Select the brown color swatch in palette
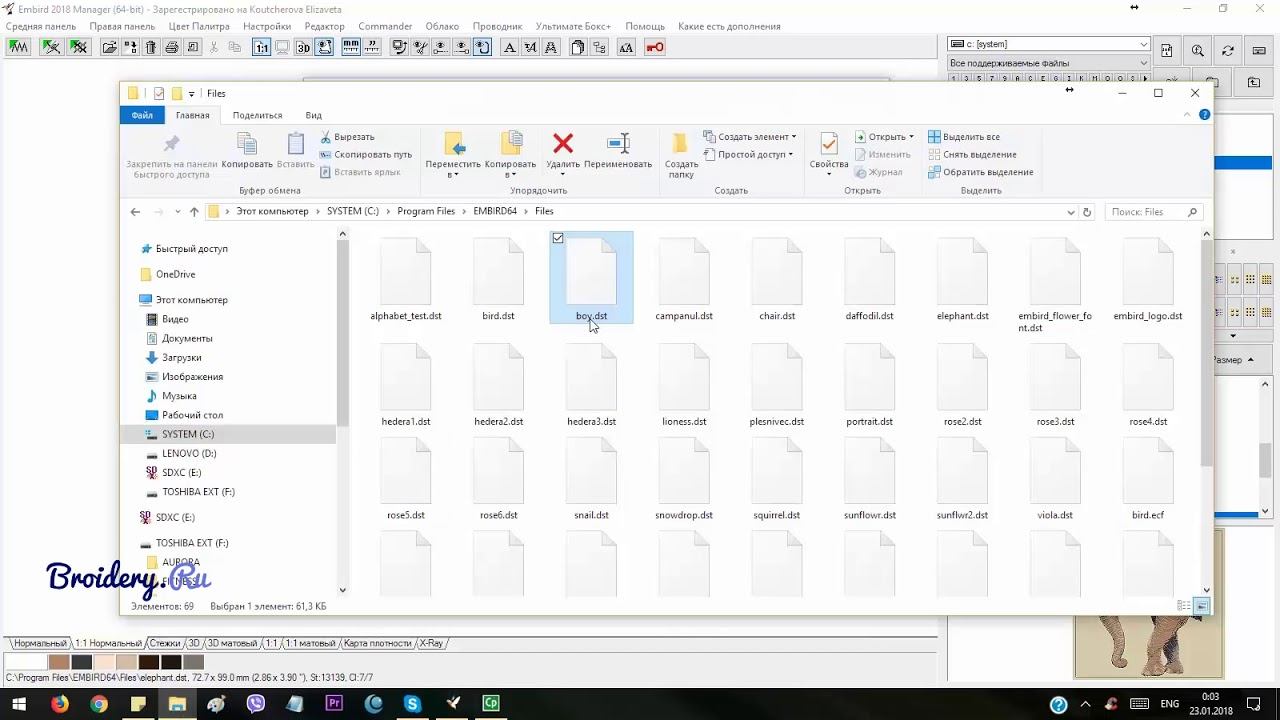 click(59, 662)
